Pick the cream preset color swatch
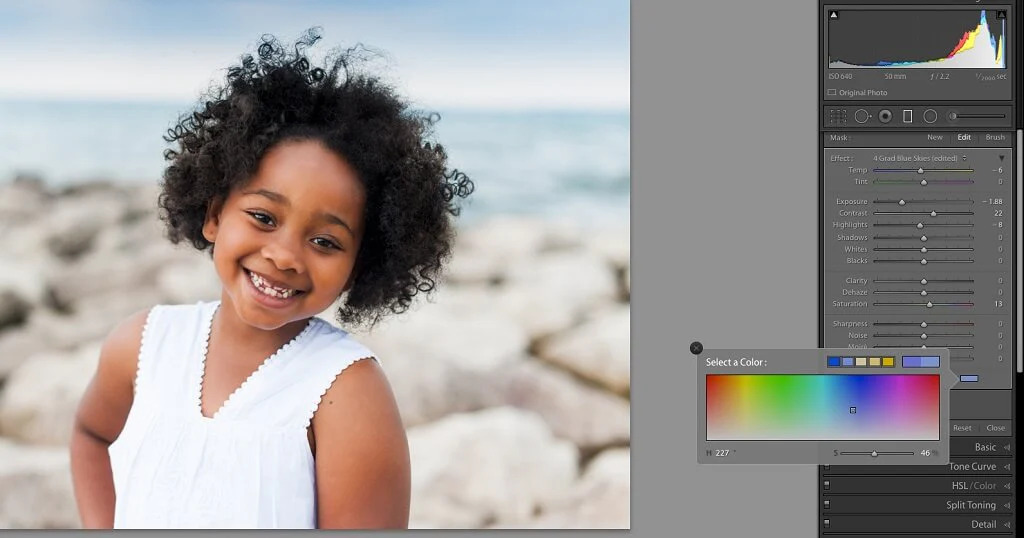The height and width of the screenshot is (538, 1024). (x=861, y=362)
